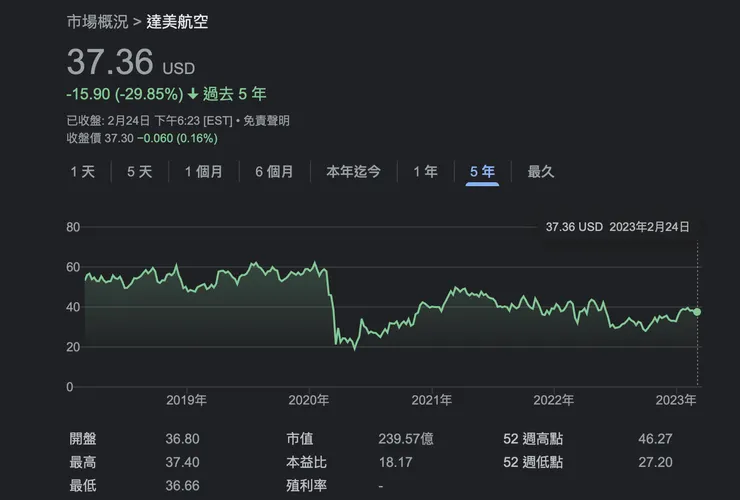Viewport: 740px width, 500px height.
Task: Click the 開盤 value 36.80
Action: [182, 439]
